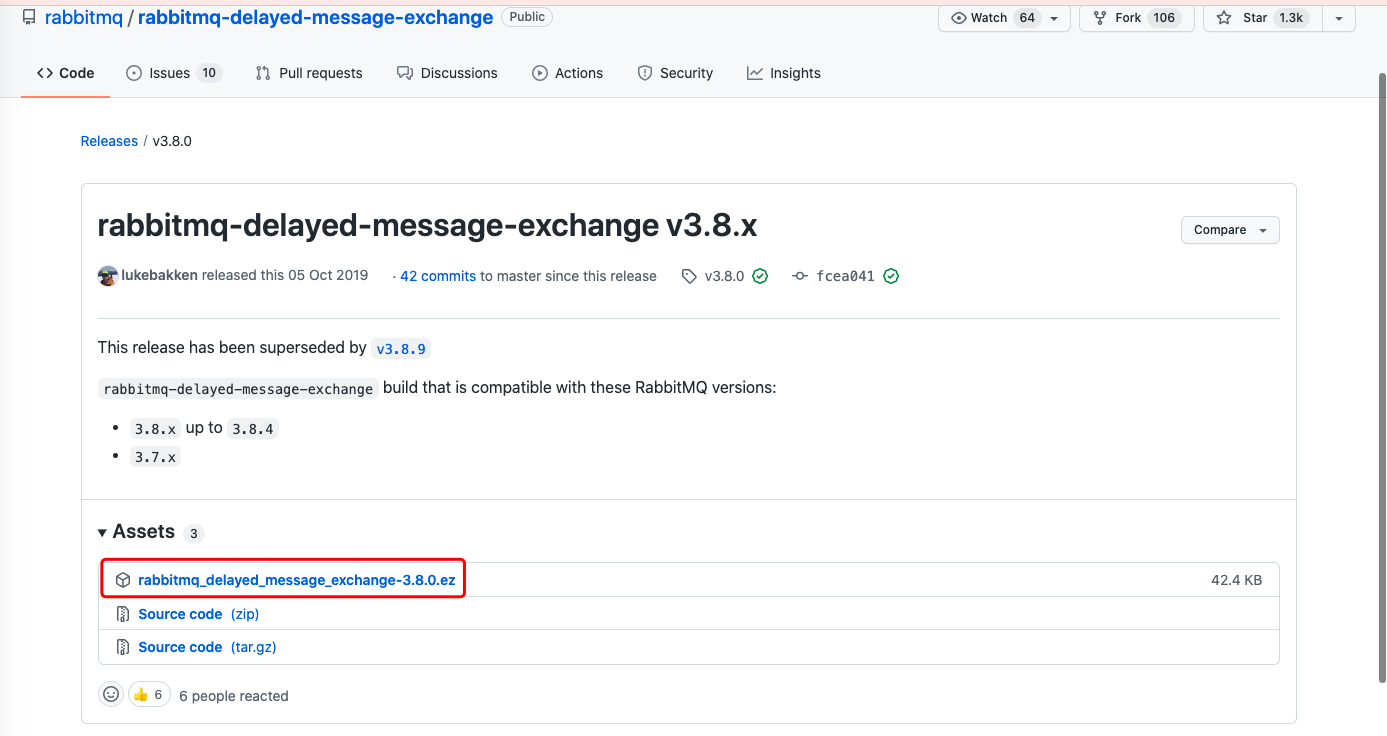Go back to Releases breadcrumb
This screenshot has height=736, width=1387.
(x=109, y=141)
